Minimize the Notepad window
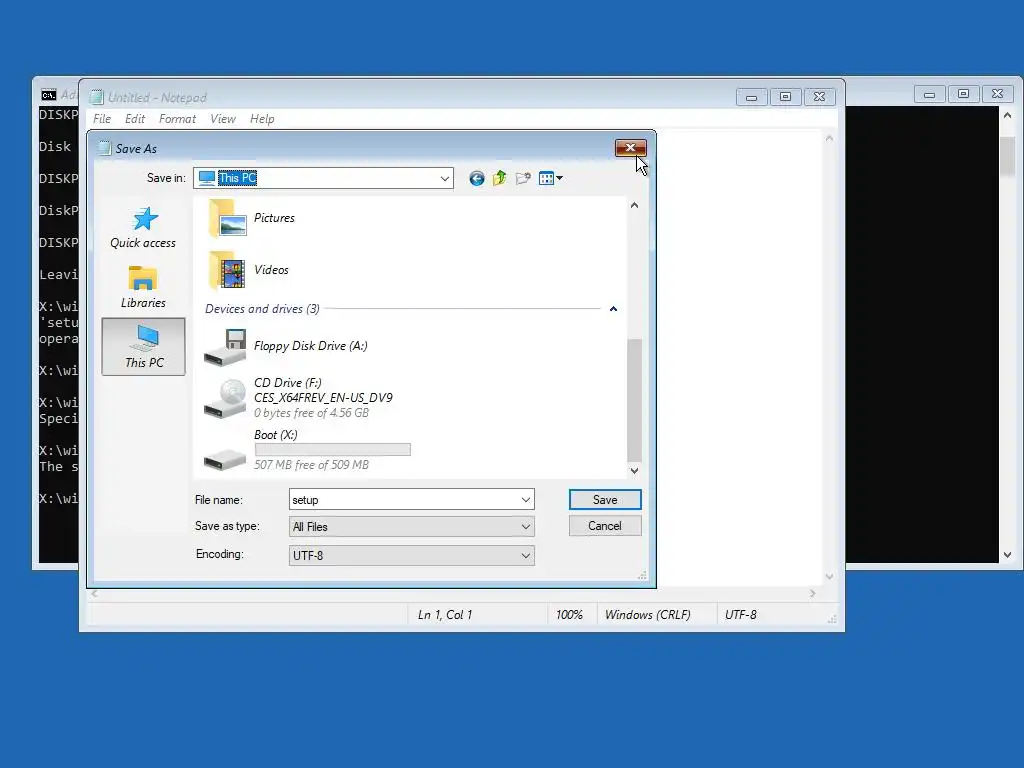 pyautogui.click(x=751, y=97)
